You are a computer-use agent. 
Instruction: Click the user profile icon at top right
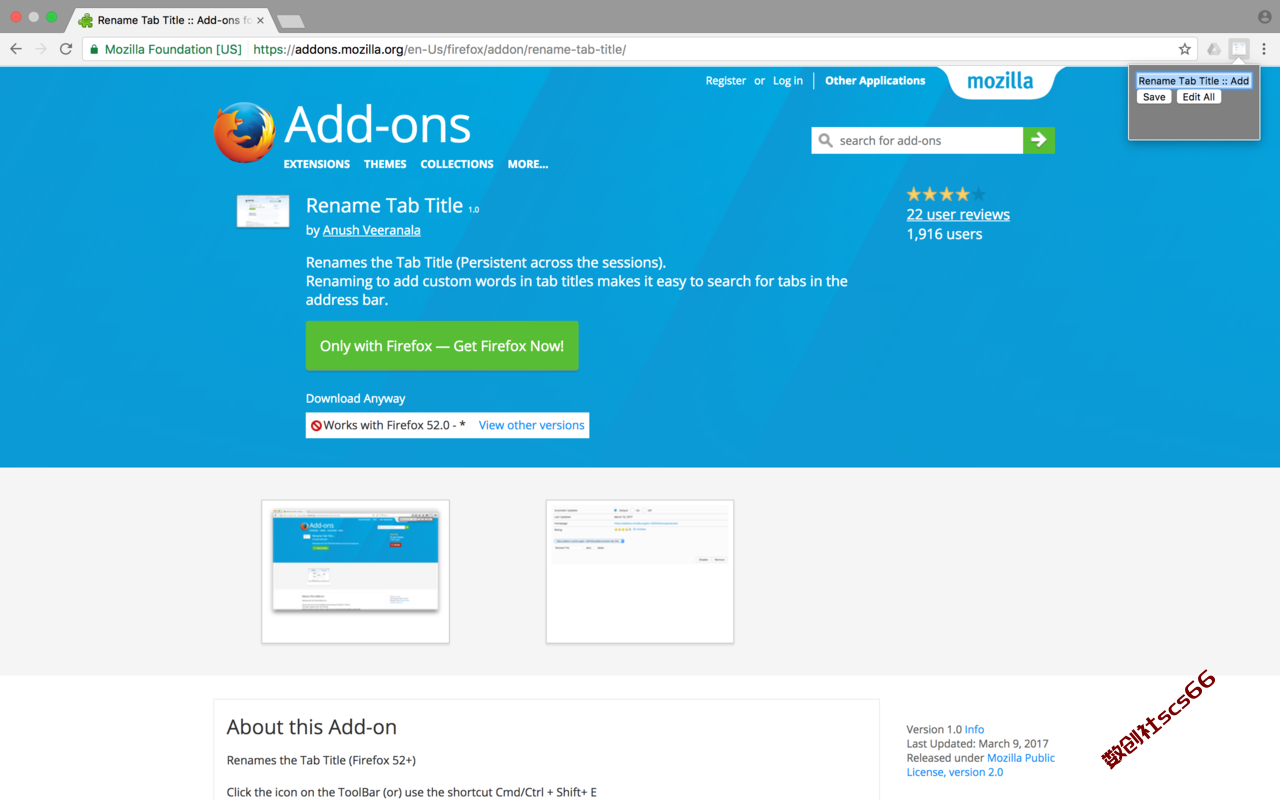[x=1265, y=17]
